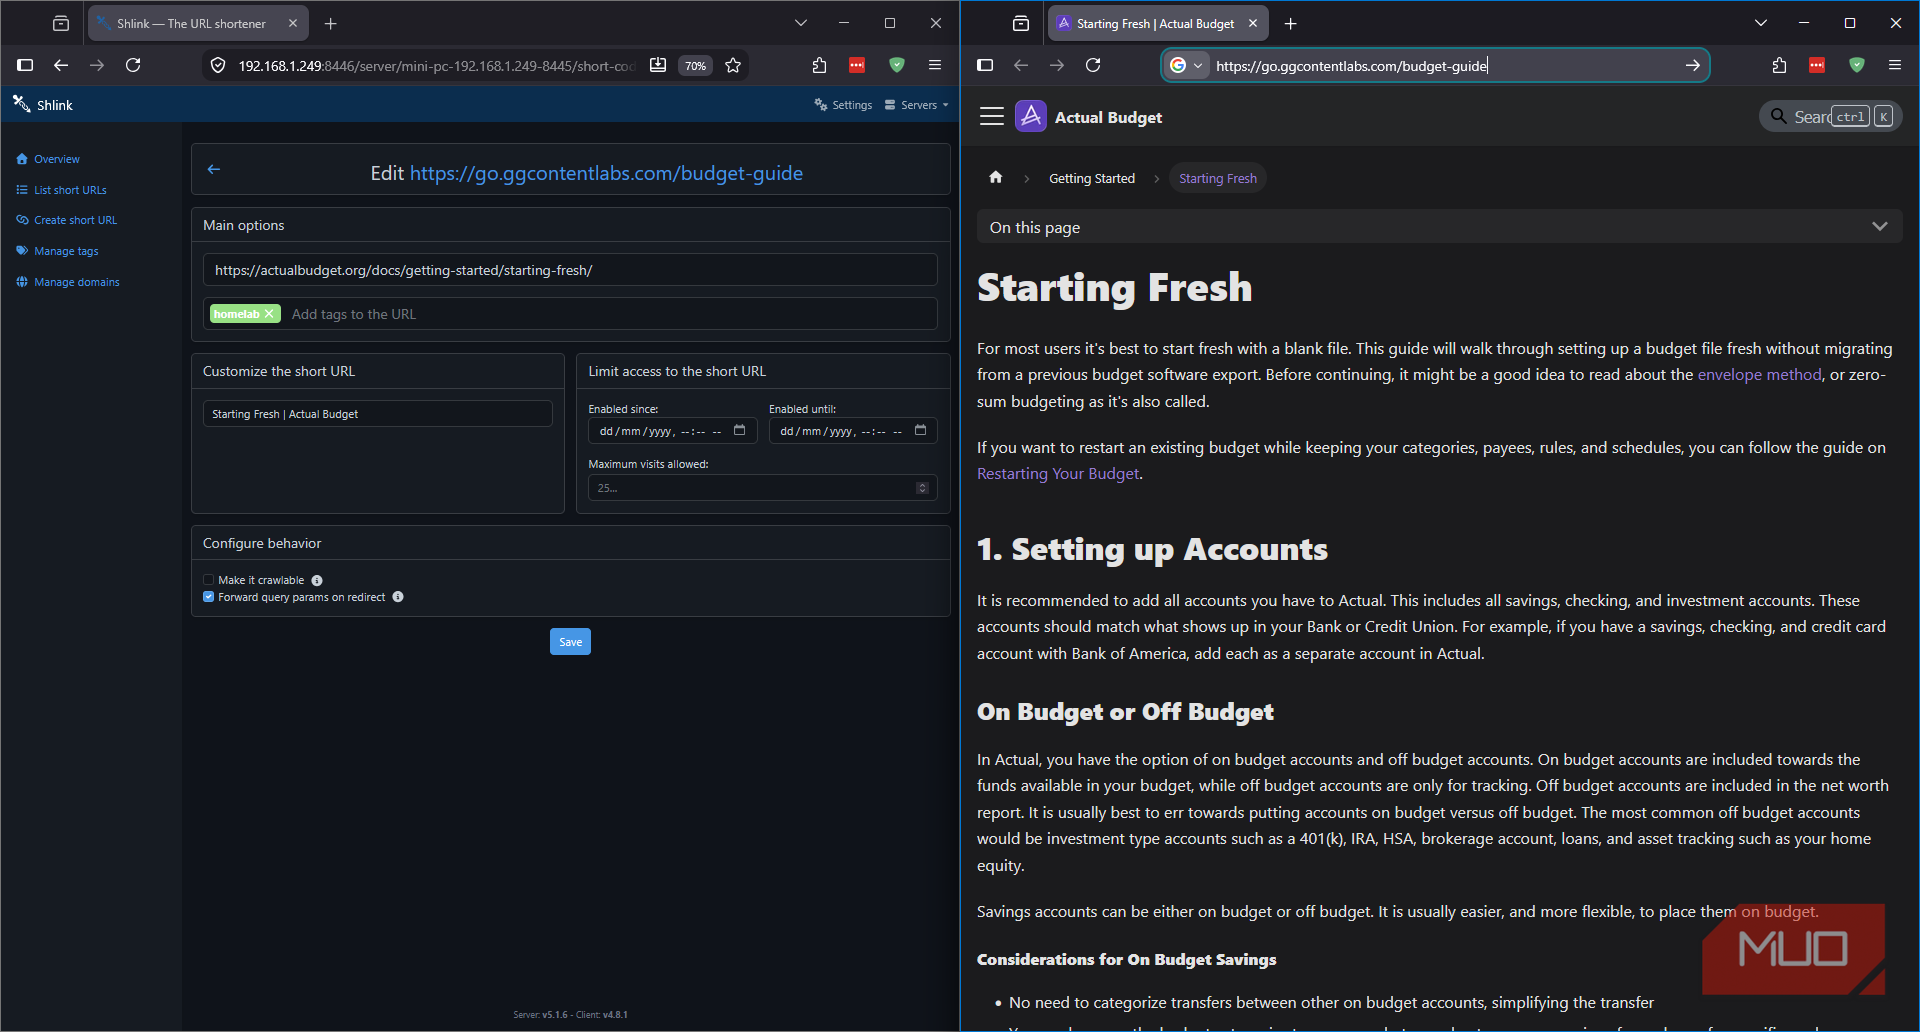Screen dimensions: 1920x1032
Task: Open Extensions in left browser window
Action: (819, 65)
